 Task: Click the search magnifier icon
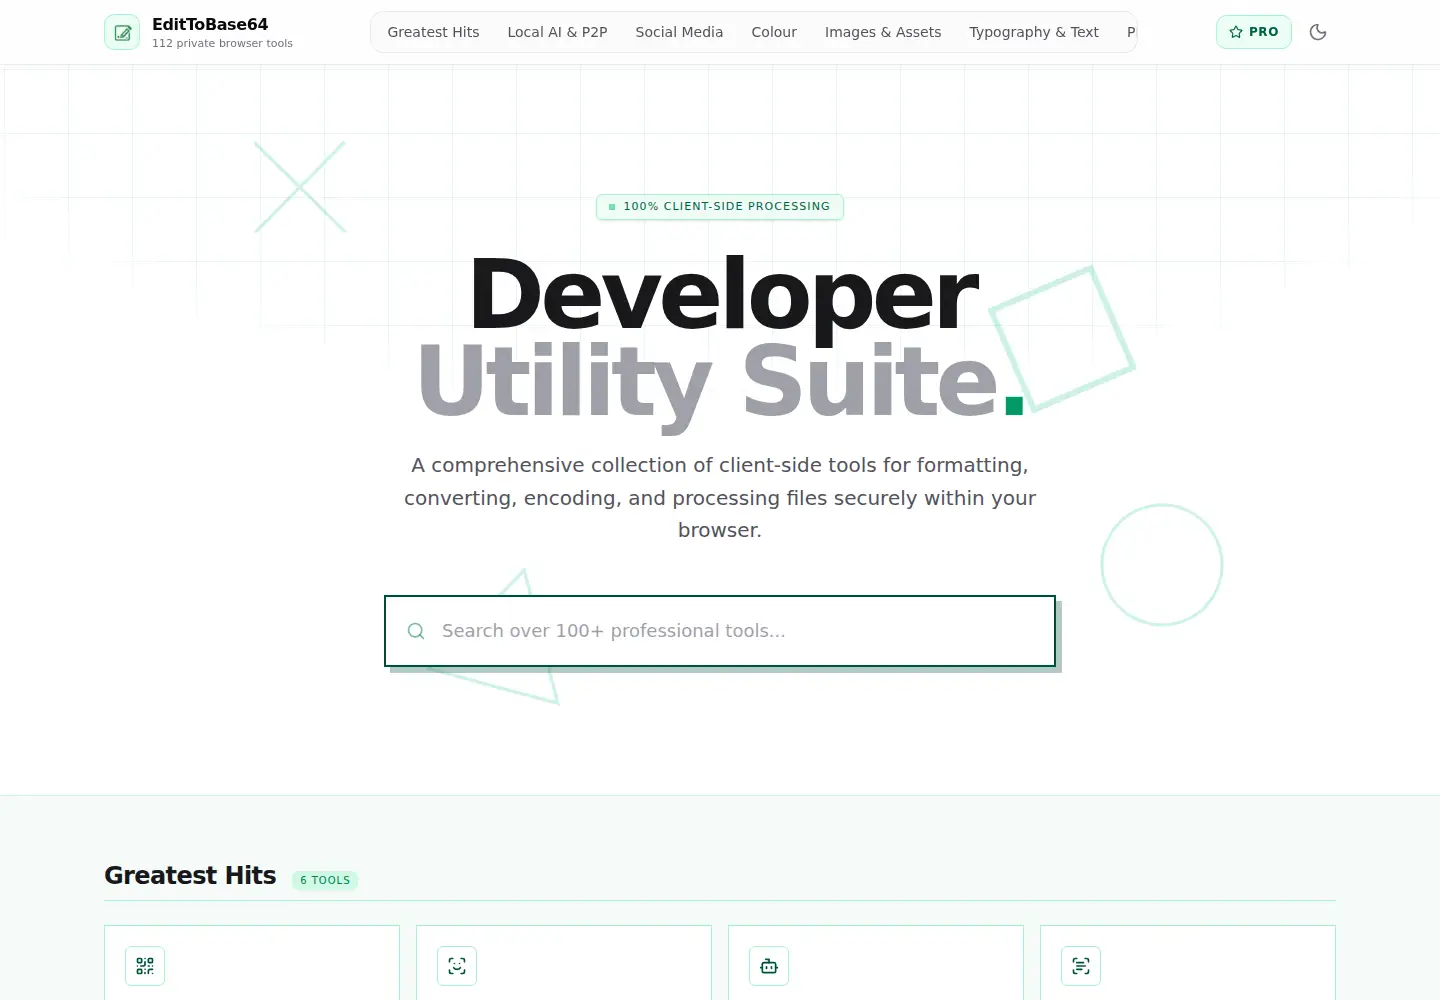(416, 631)
